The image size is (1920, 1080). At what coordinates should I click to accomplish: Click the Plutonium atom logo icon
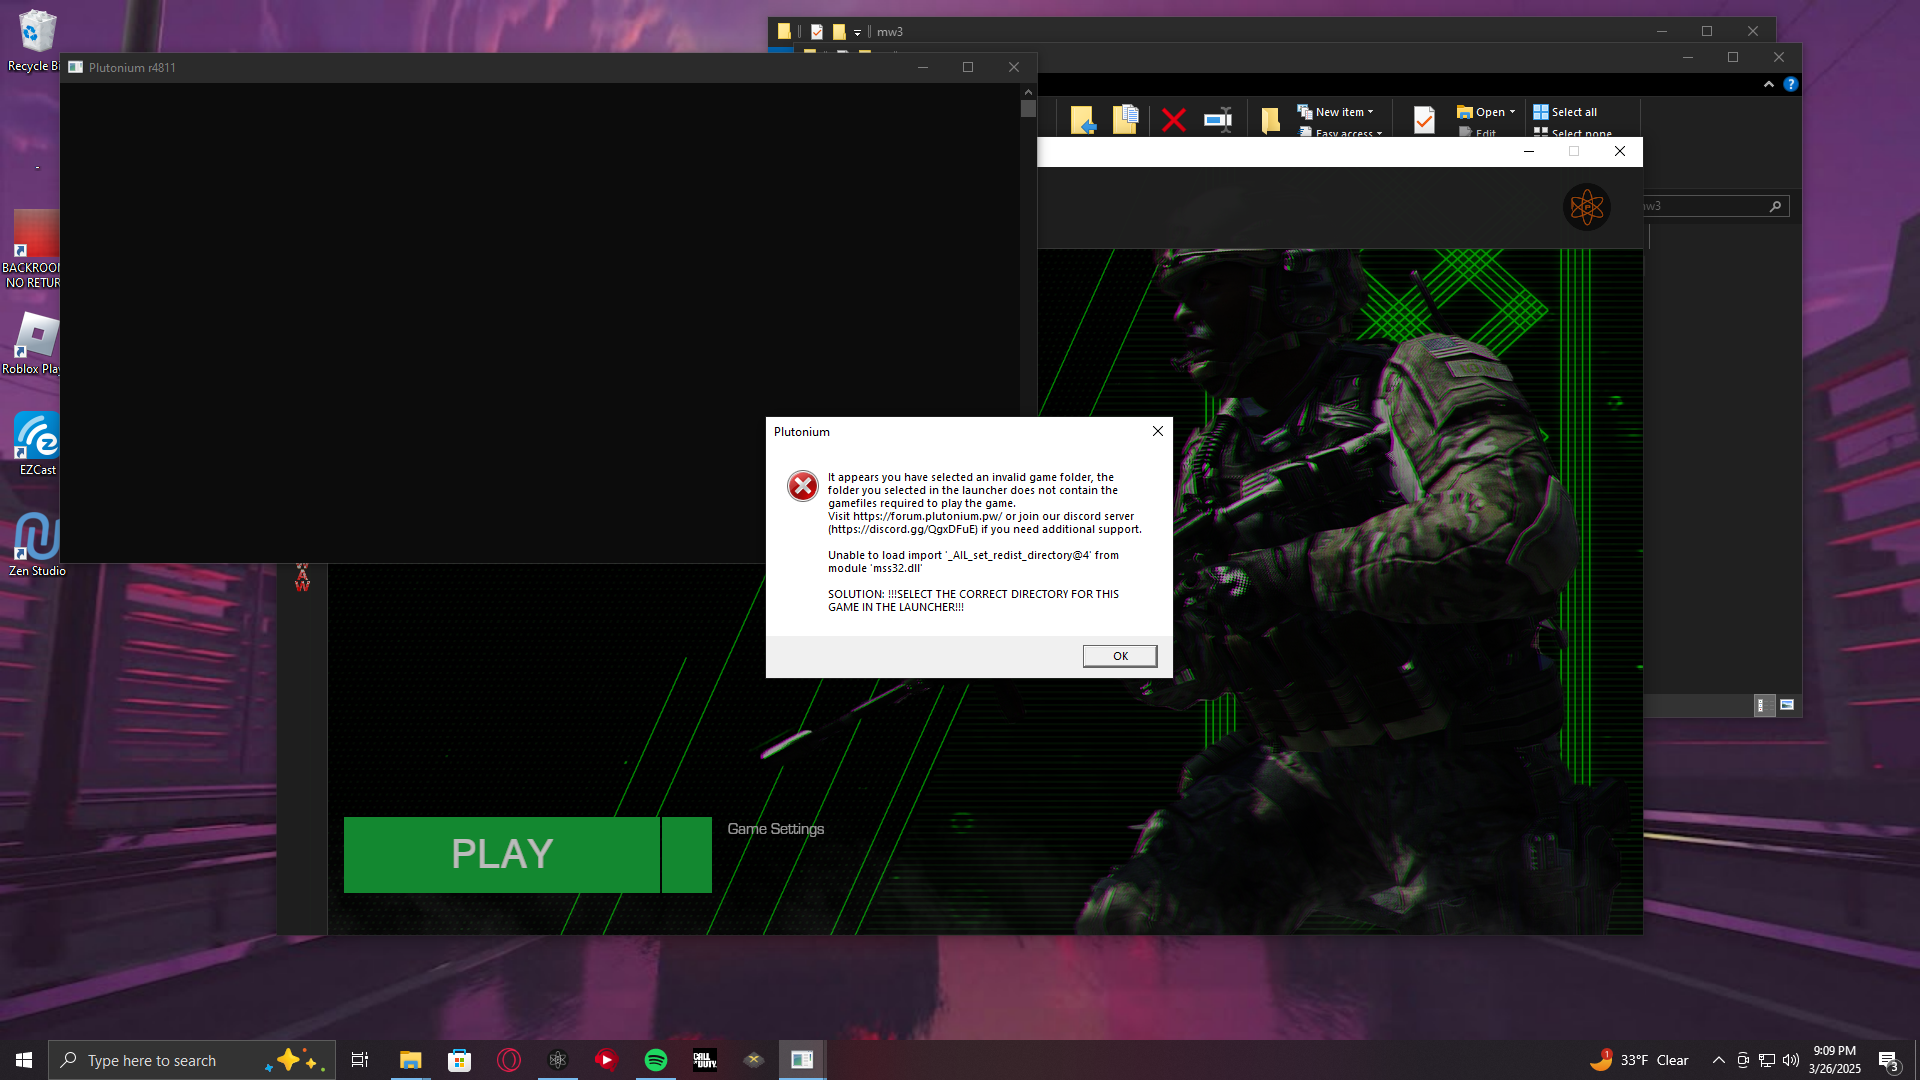(1586, 207)
